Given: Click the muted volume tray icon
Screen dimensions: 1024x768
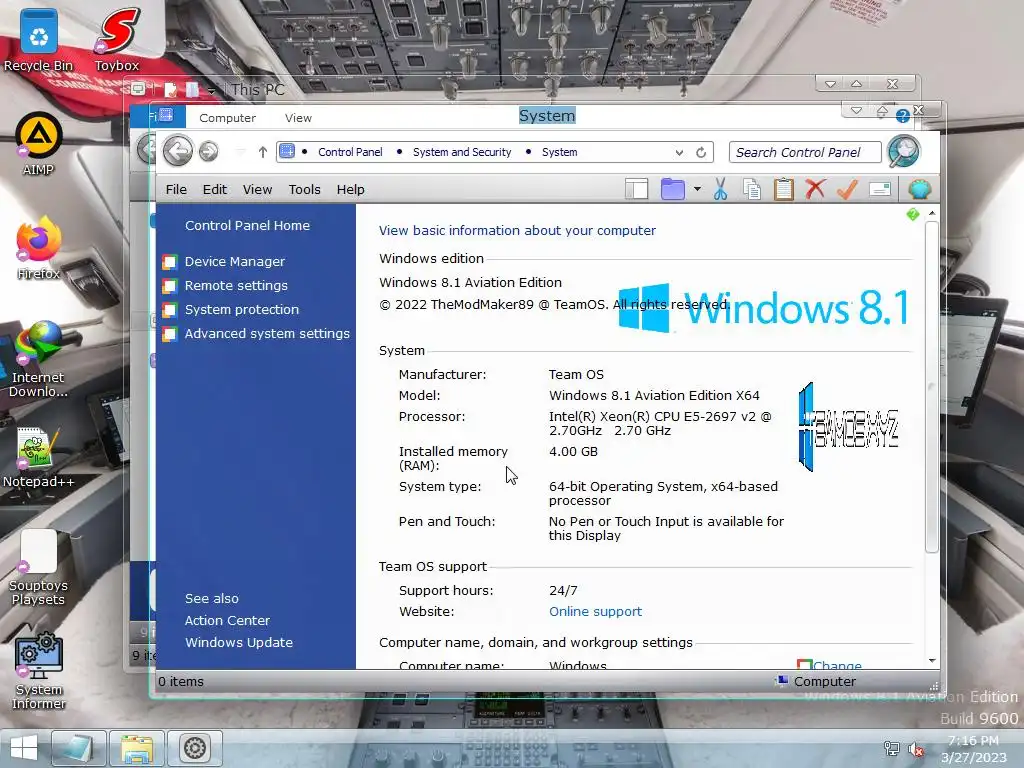Looking at the screenshot, I should click(x=916, y=750).
